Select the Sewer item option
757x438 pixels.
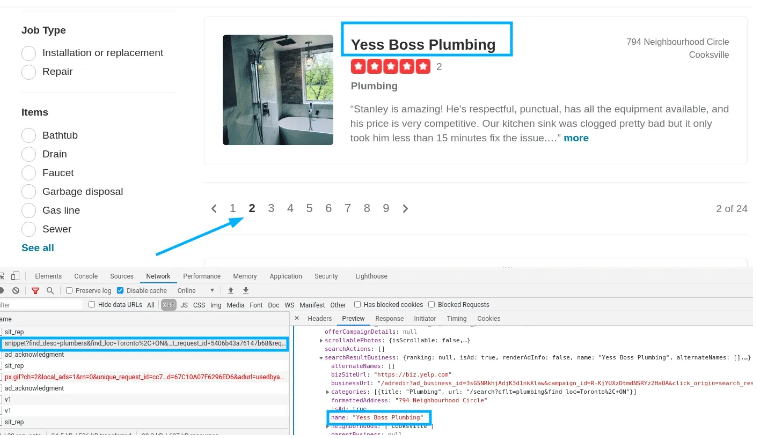28,229
